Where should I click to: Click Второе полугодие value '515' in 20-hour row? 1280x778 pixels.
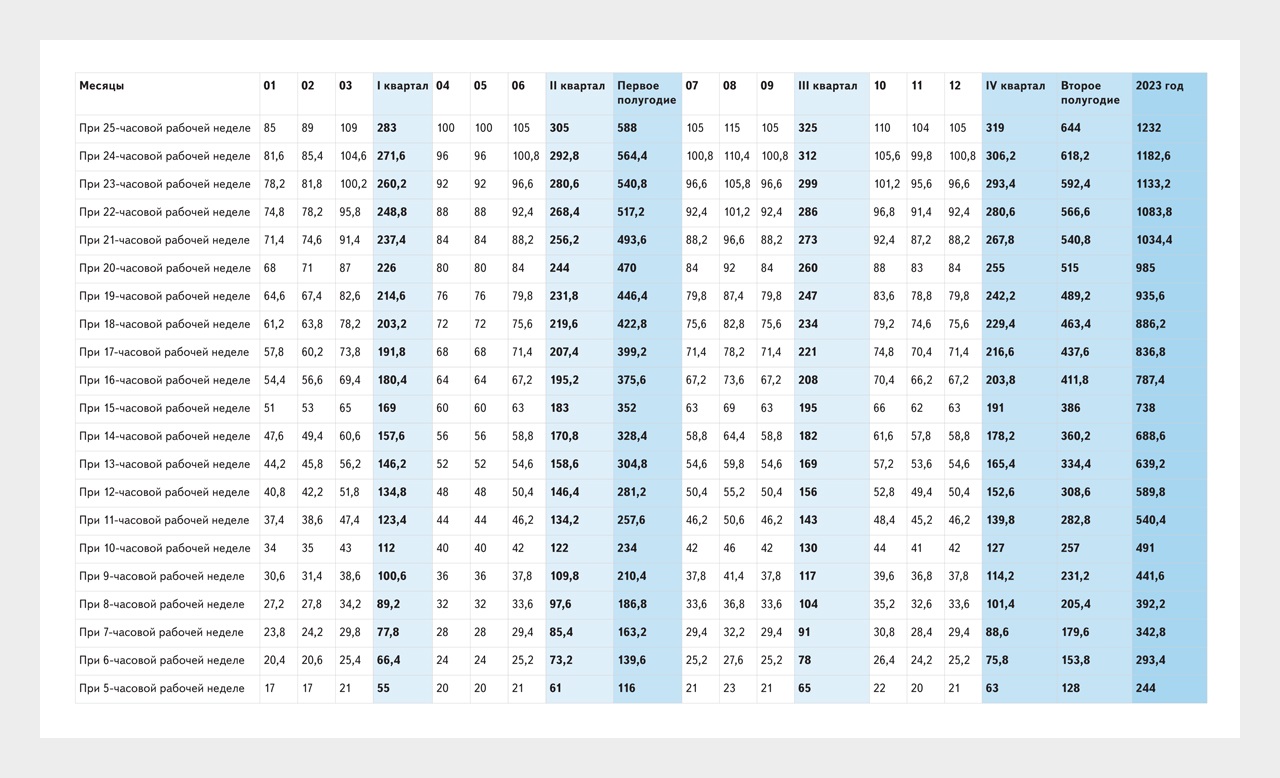click(x=1070, y=268)
